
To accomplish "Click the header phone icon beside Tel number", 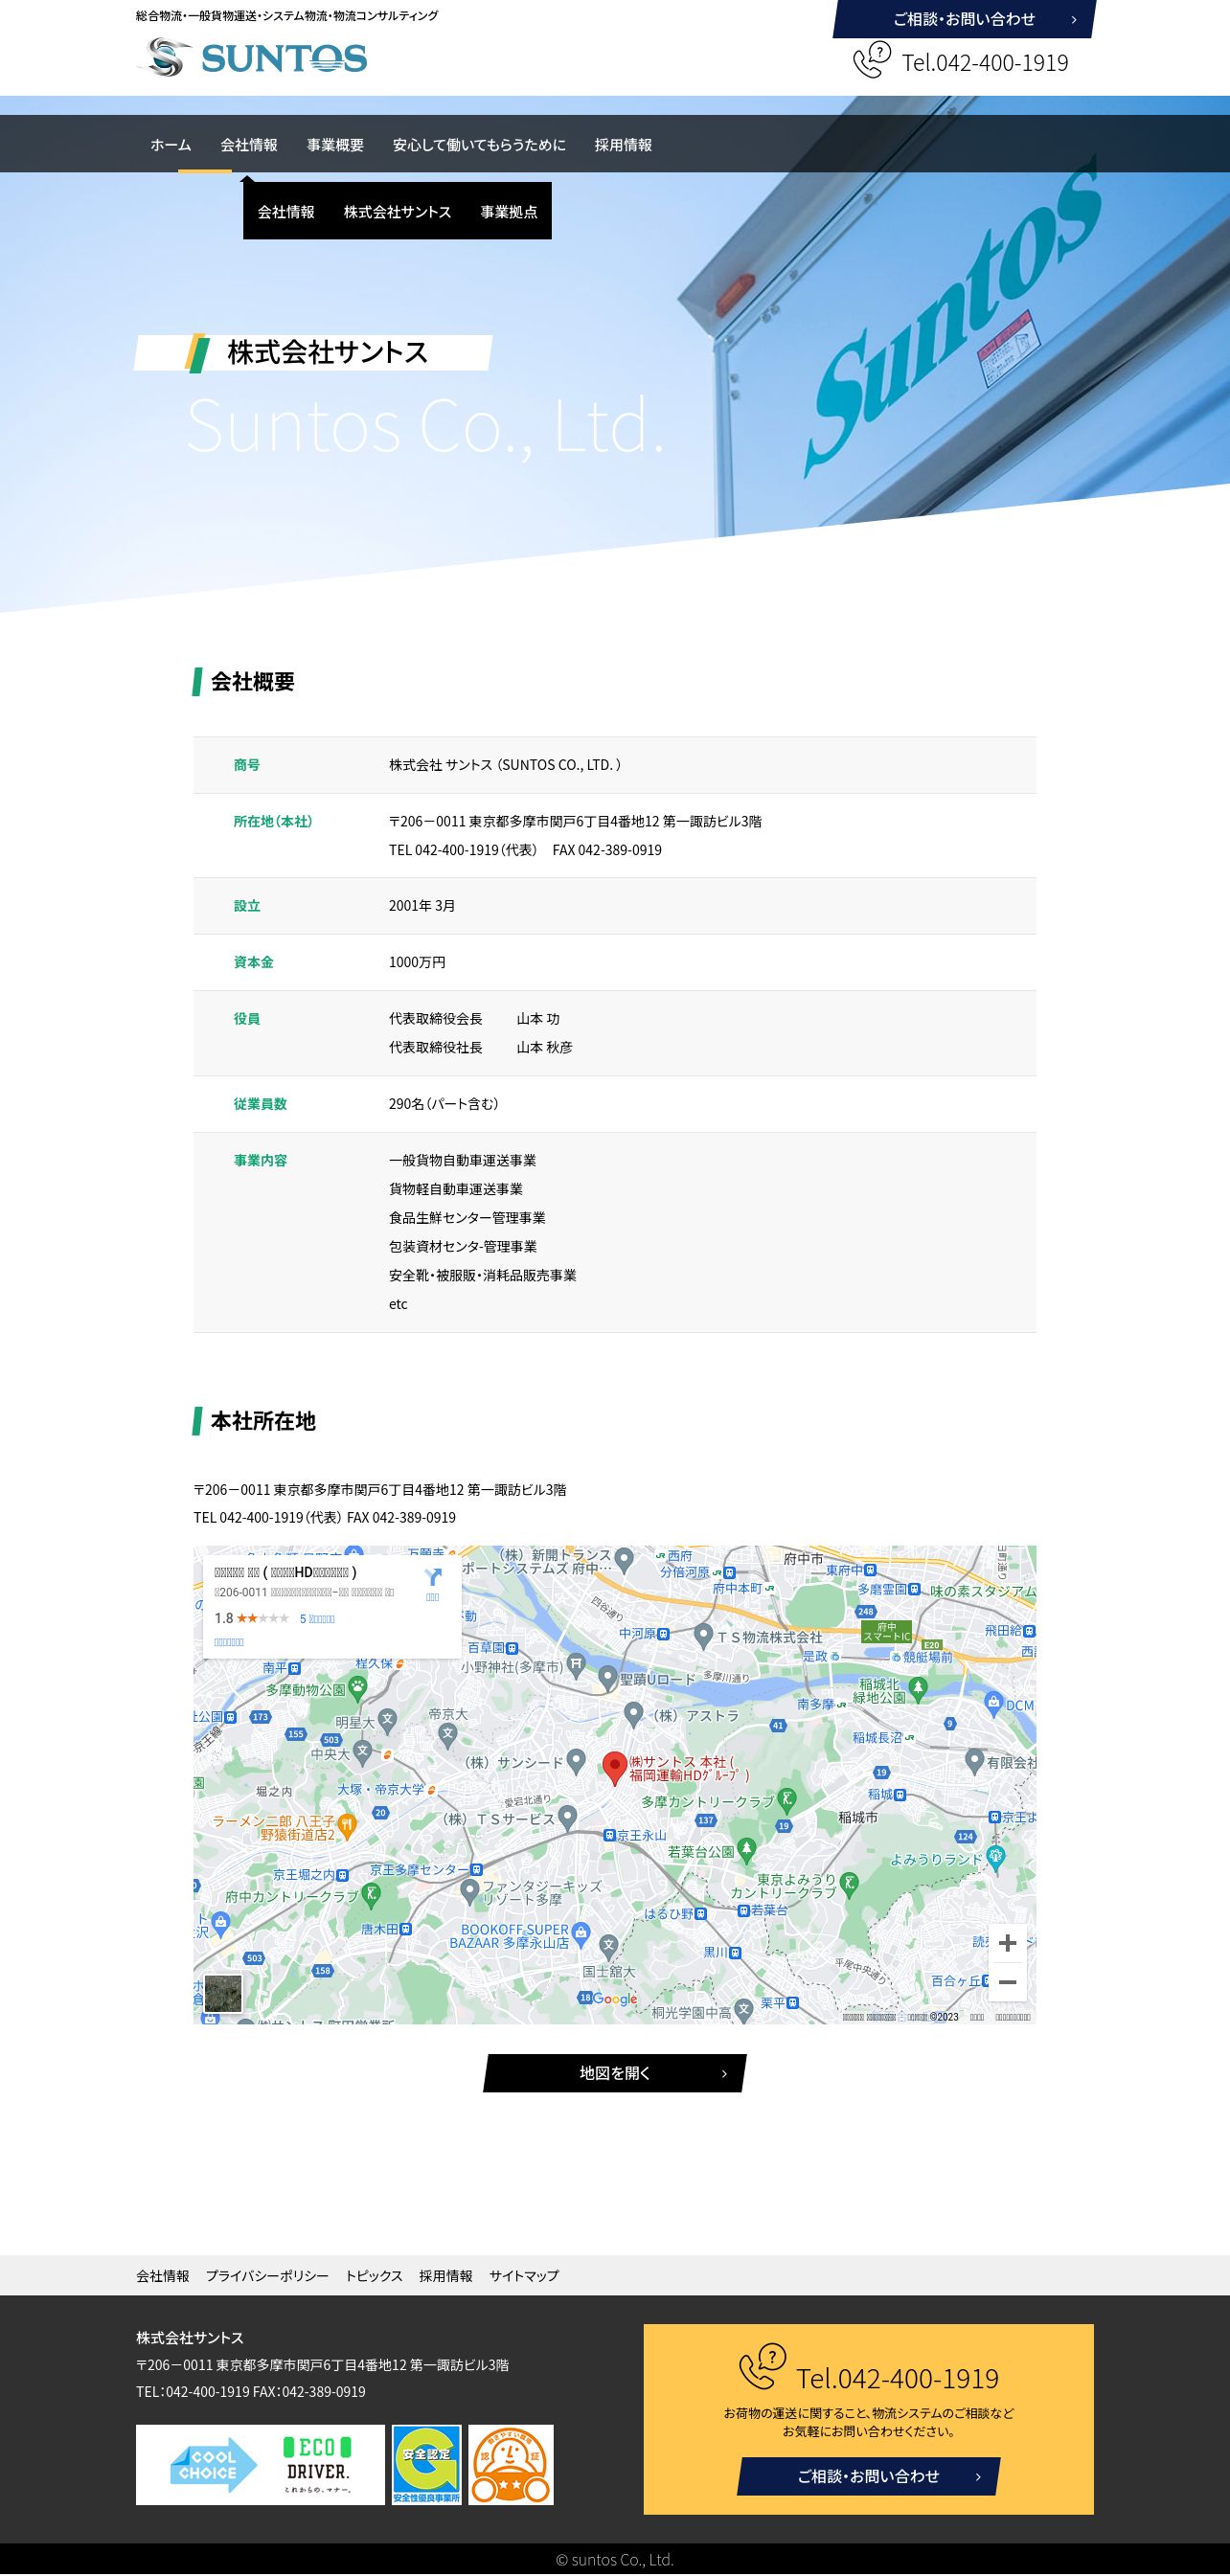I will point(872,60).
